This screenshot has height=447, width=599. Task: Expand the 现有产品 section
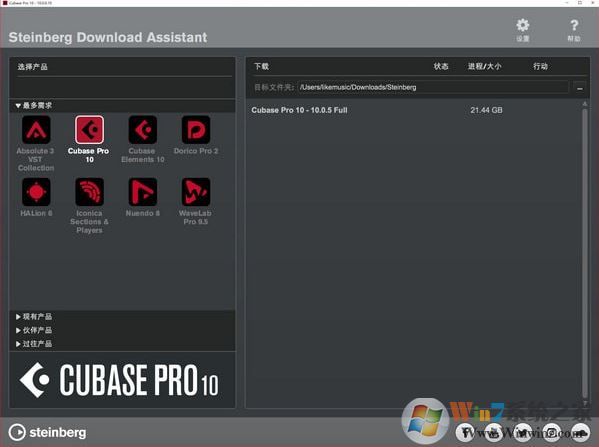point(34,316)
